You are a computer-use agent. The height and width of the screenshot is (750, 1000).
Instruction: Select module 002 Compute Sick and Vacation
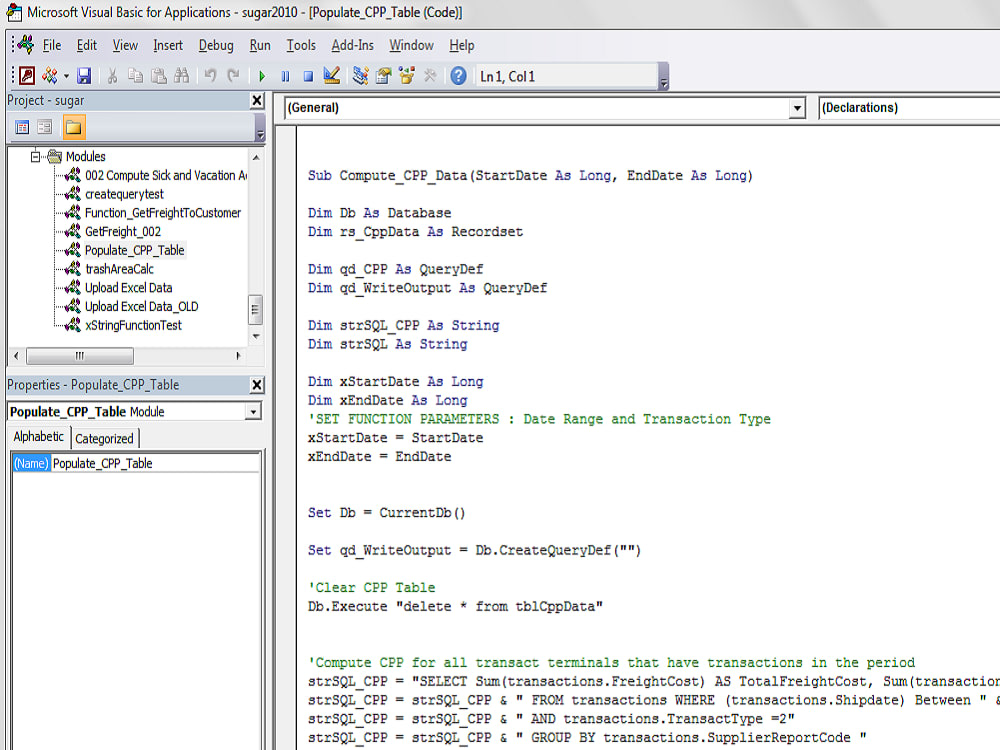click(166, 175)
